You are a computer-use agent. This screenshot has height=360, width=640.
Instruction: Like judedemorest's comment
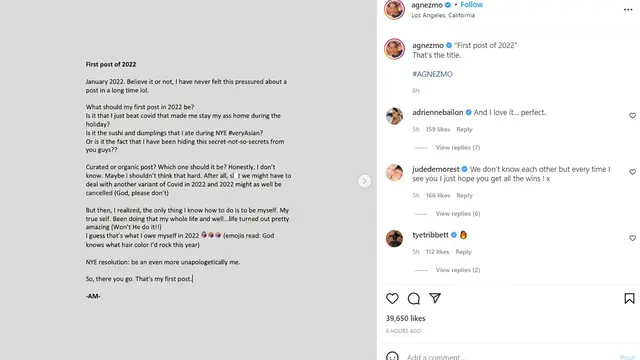point(632,172)
